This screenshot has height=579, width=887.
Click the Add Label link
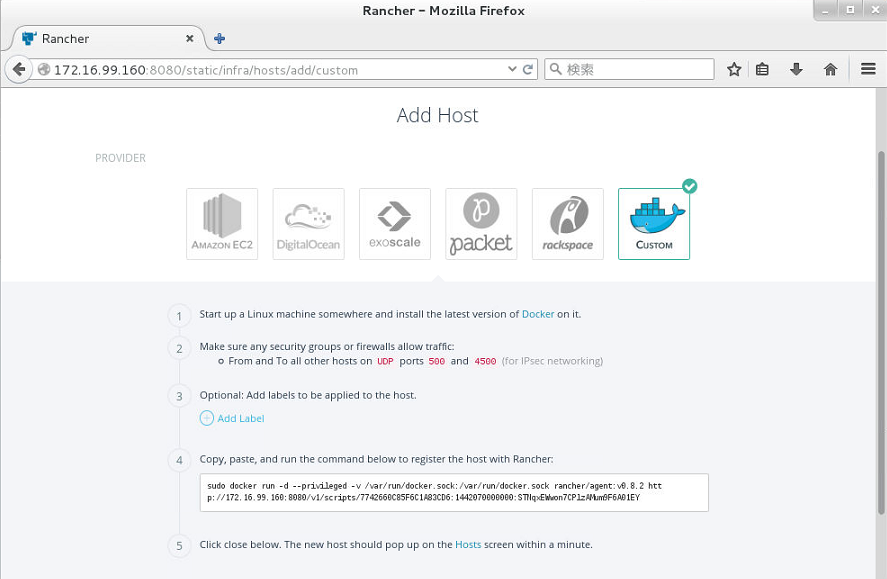point(240,418)
